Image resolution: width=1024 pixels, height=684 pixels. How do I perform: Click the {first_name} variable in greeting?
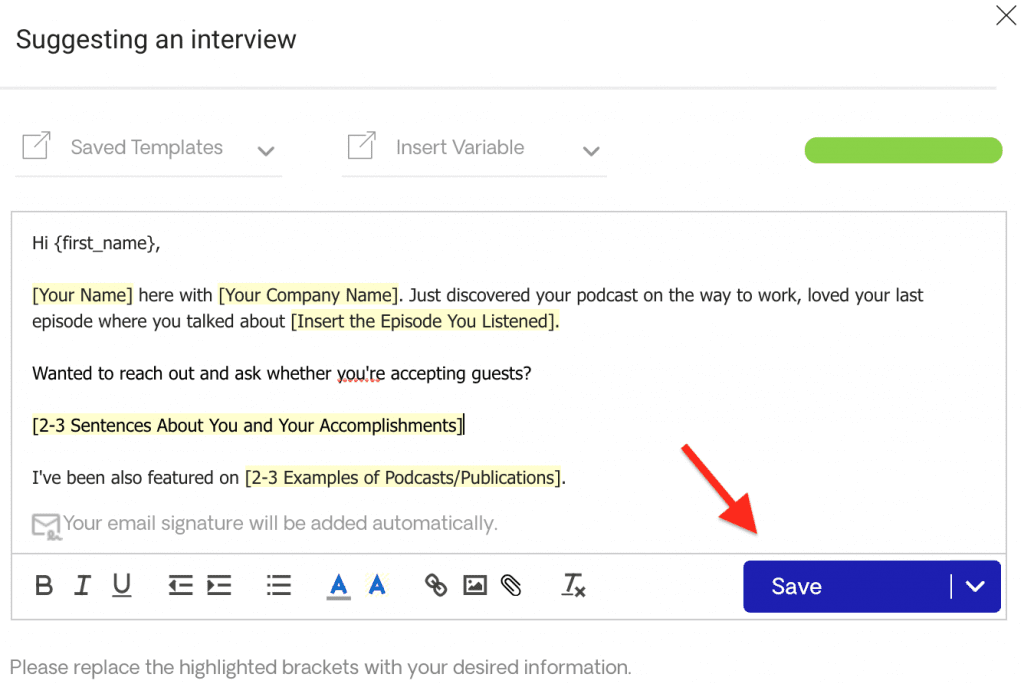pos(104,244)
